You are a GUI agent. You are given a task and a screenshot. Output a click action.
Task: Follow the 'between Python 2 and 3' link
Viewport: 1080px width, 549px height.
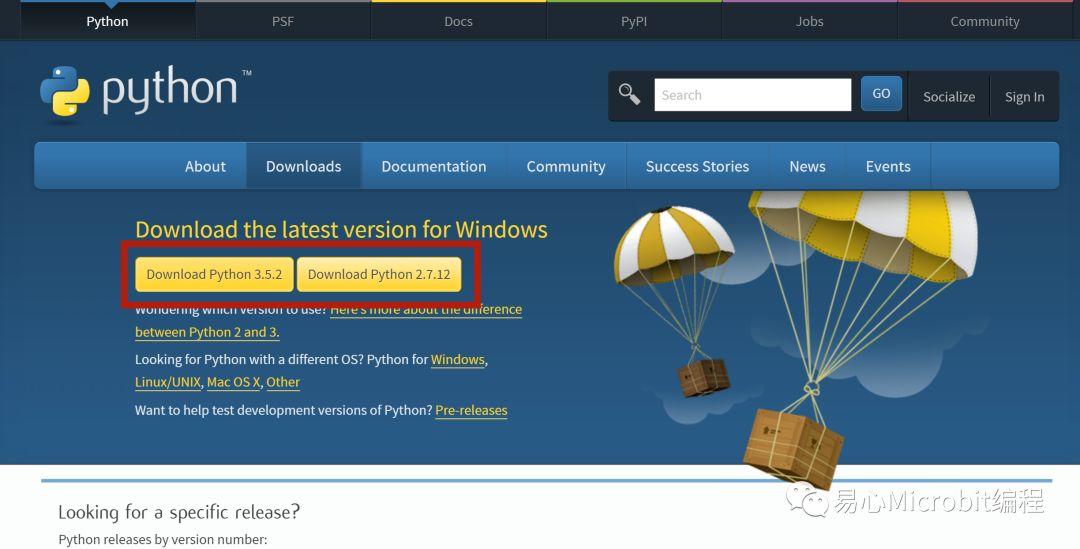point(207,332)
